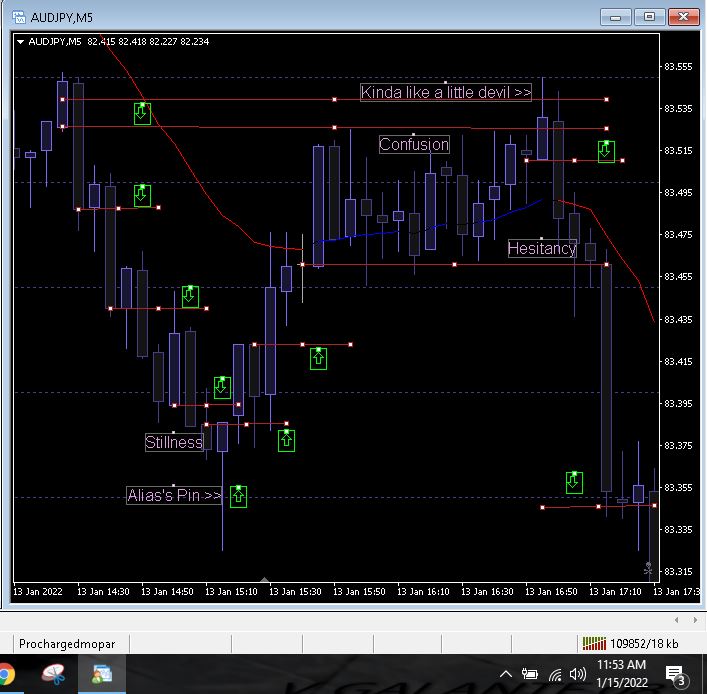Click the chart shift triangle marker on time axis

tap(265, 579)
